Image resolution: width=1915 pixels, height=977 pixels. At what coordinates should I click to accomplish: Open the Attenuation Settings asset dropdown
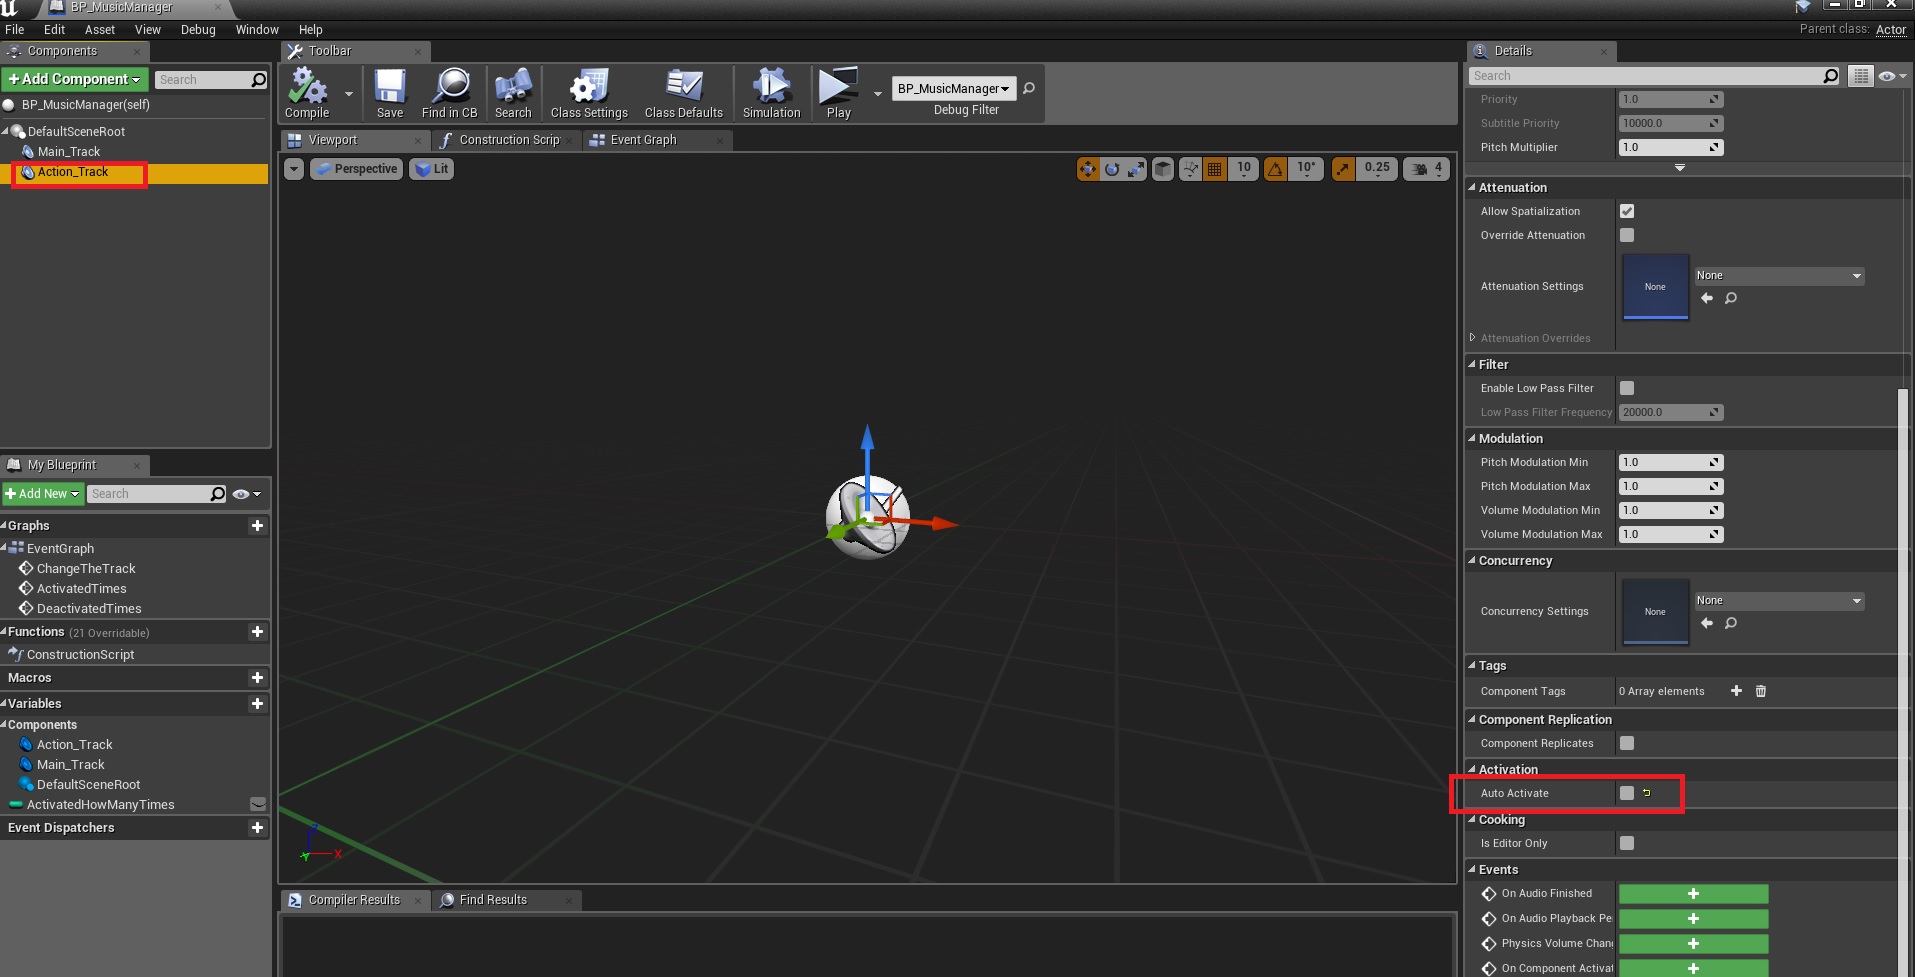coord(1778,276)
